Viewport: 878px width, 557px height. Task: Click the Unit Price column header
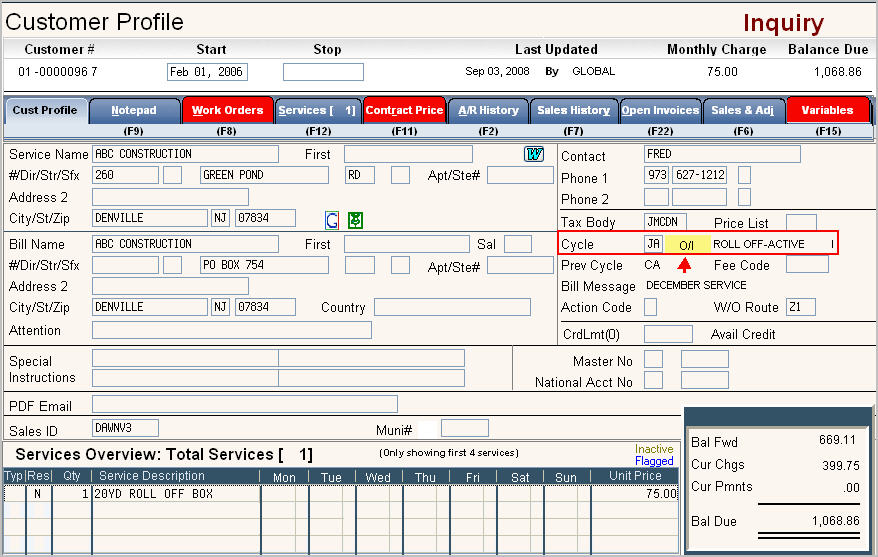coord(635,476)
